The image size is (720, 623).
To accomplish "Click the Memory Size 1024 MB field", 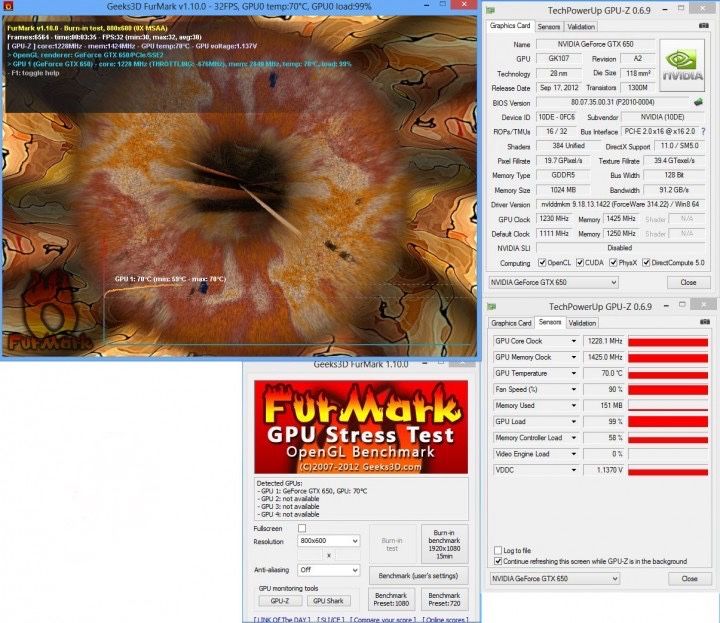I will pos(563,190).
